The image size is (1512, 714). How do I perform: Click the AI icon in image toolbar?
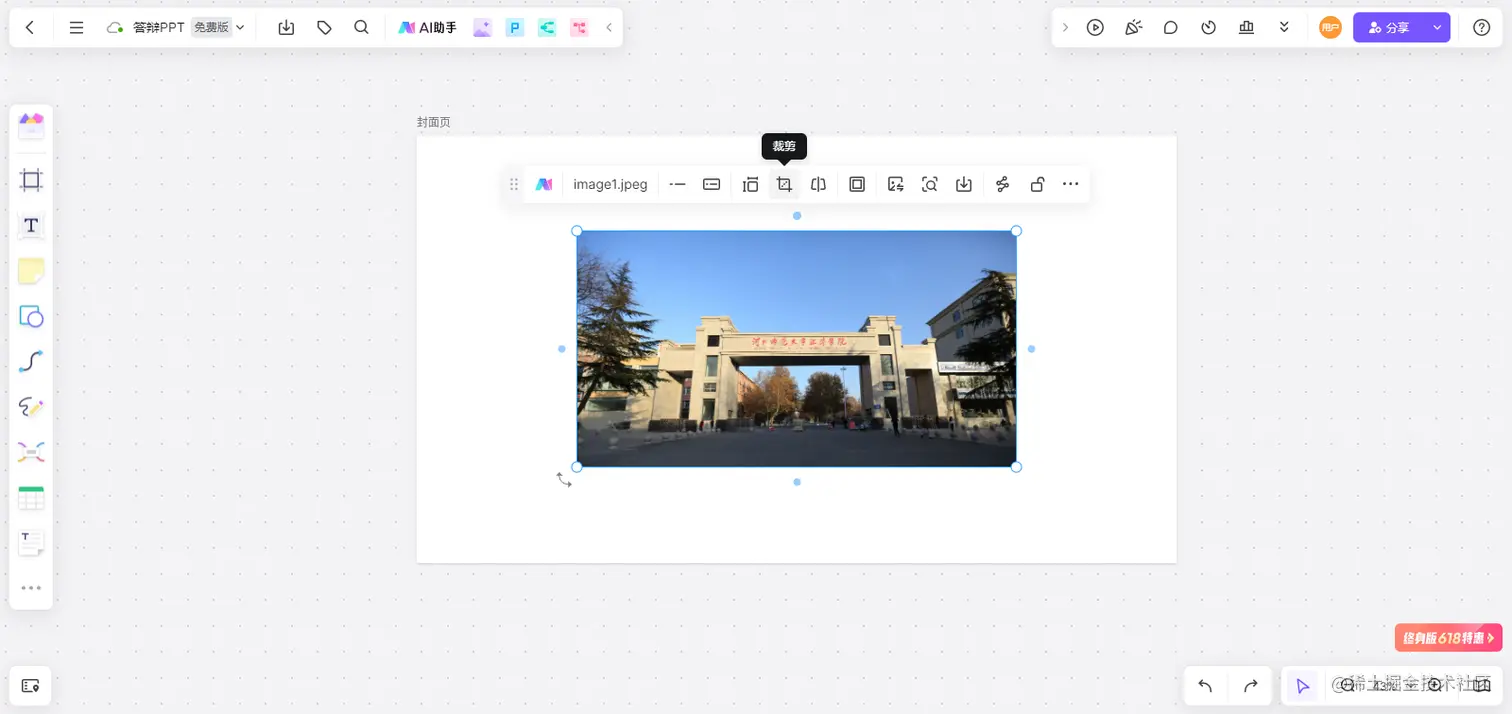(544, 184)
